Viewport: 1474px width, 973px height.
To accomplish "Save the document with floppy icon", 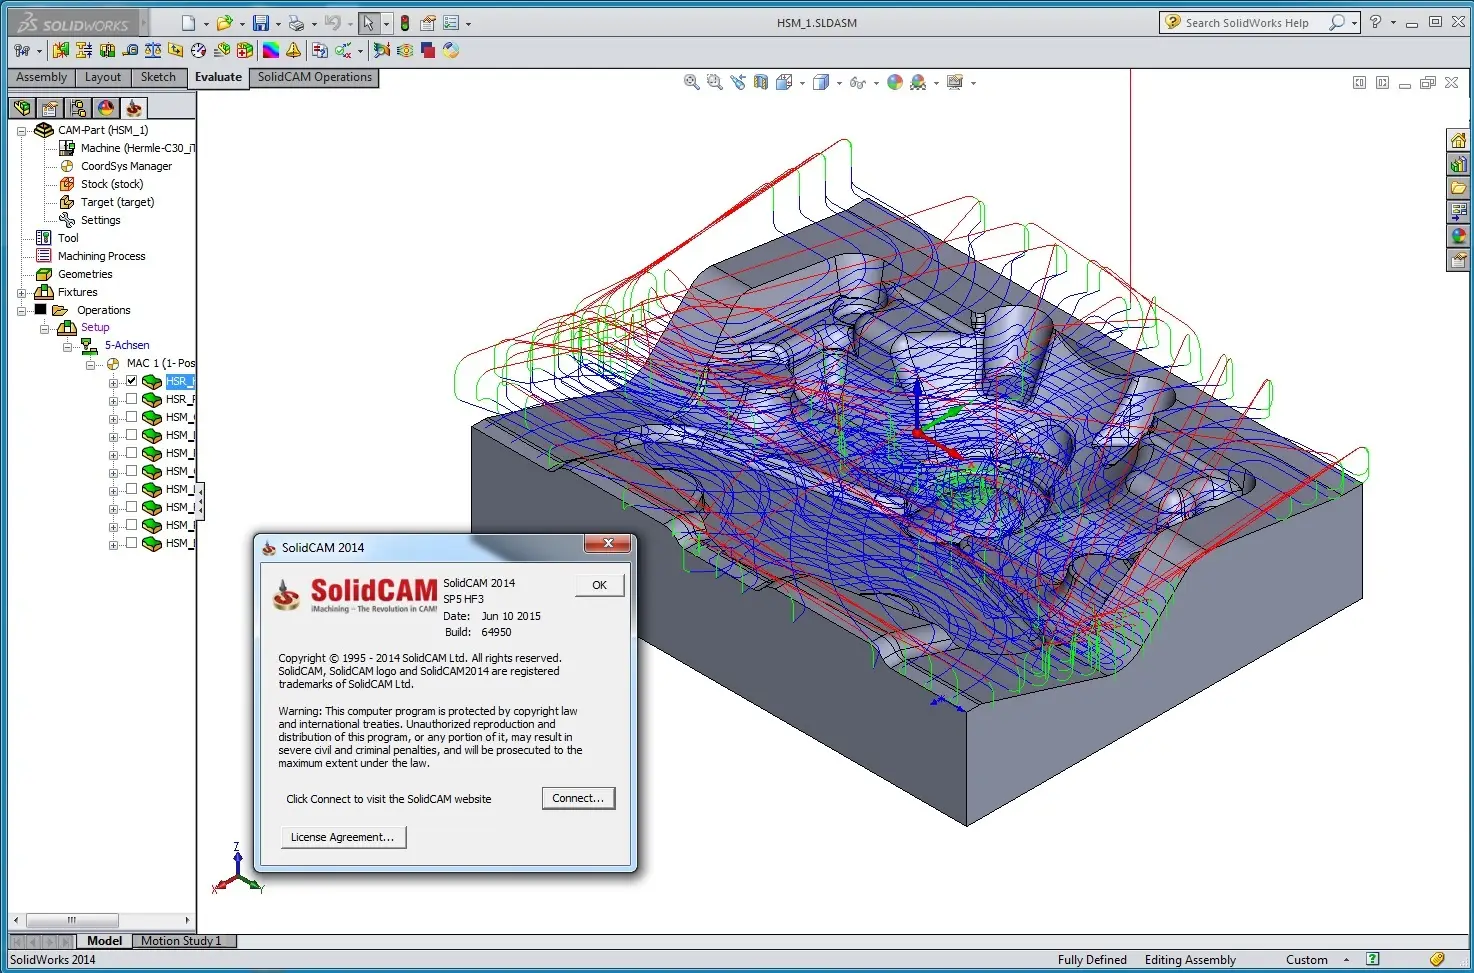I will tap(261, 23).
